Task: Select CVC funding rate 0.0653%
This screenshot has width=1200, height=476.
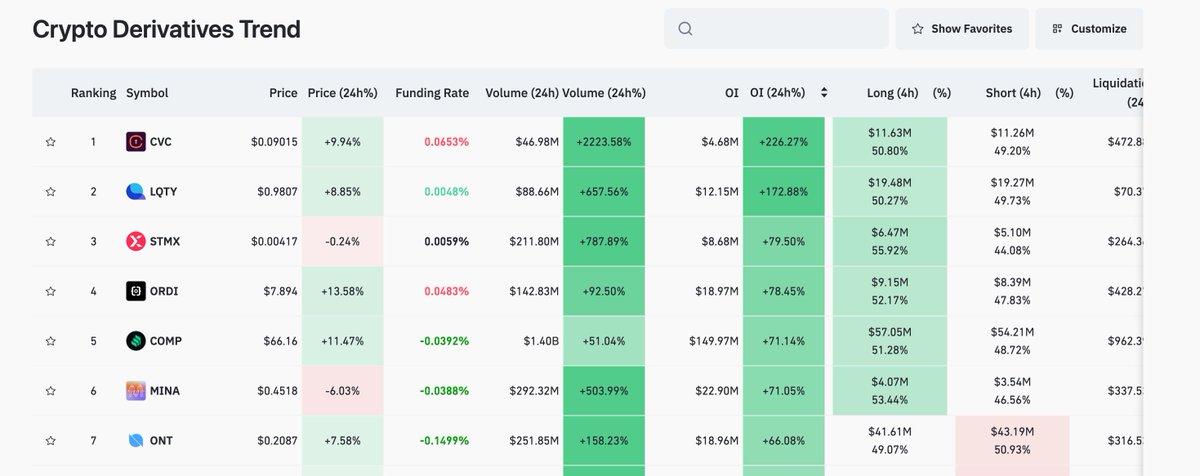Action: [446, 142]
